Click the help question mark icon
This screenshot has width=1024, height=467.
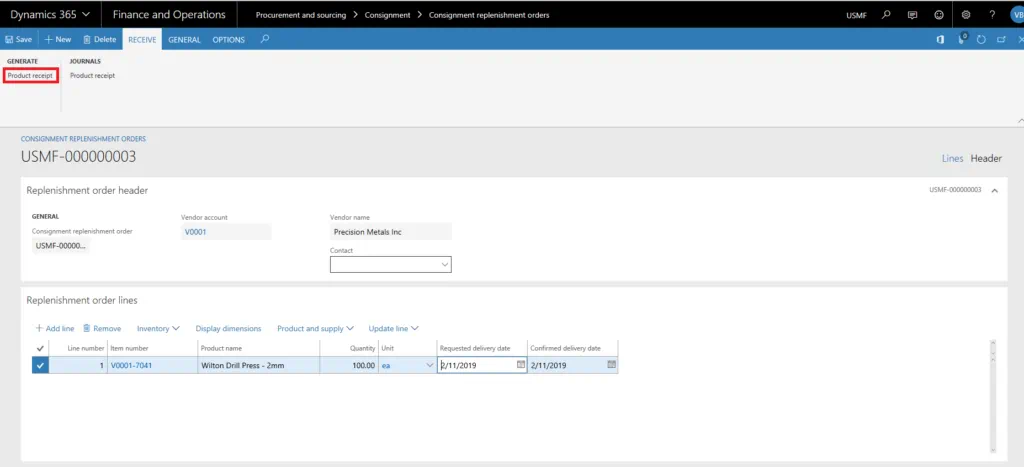click(992, 14)
